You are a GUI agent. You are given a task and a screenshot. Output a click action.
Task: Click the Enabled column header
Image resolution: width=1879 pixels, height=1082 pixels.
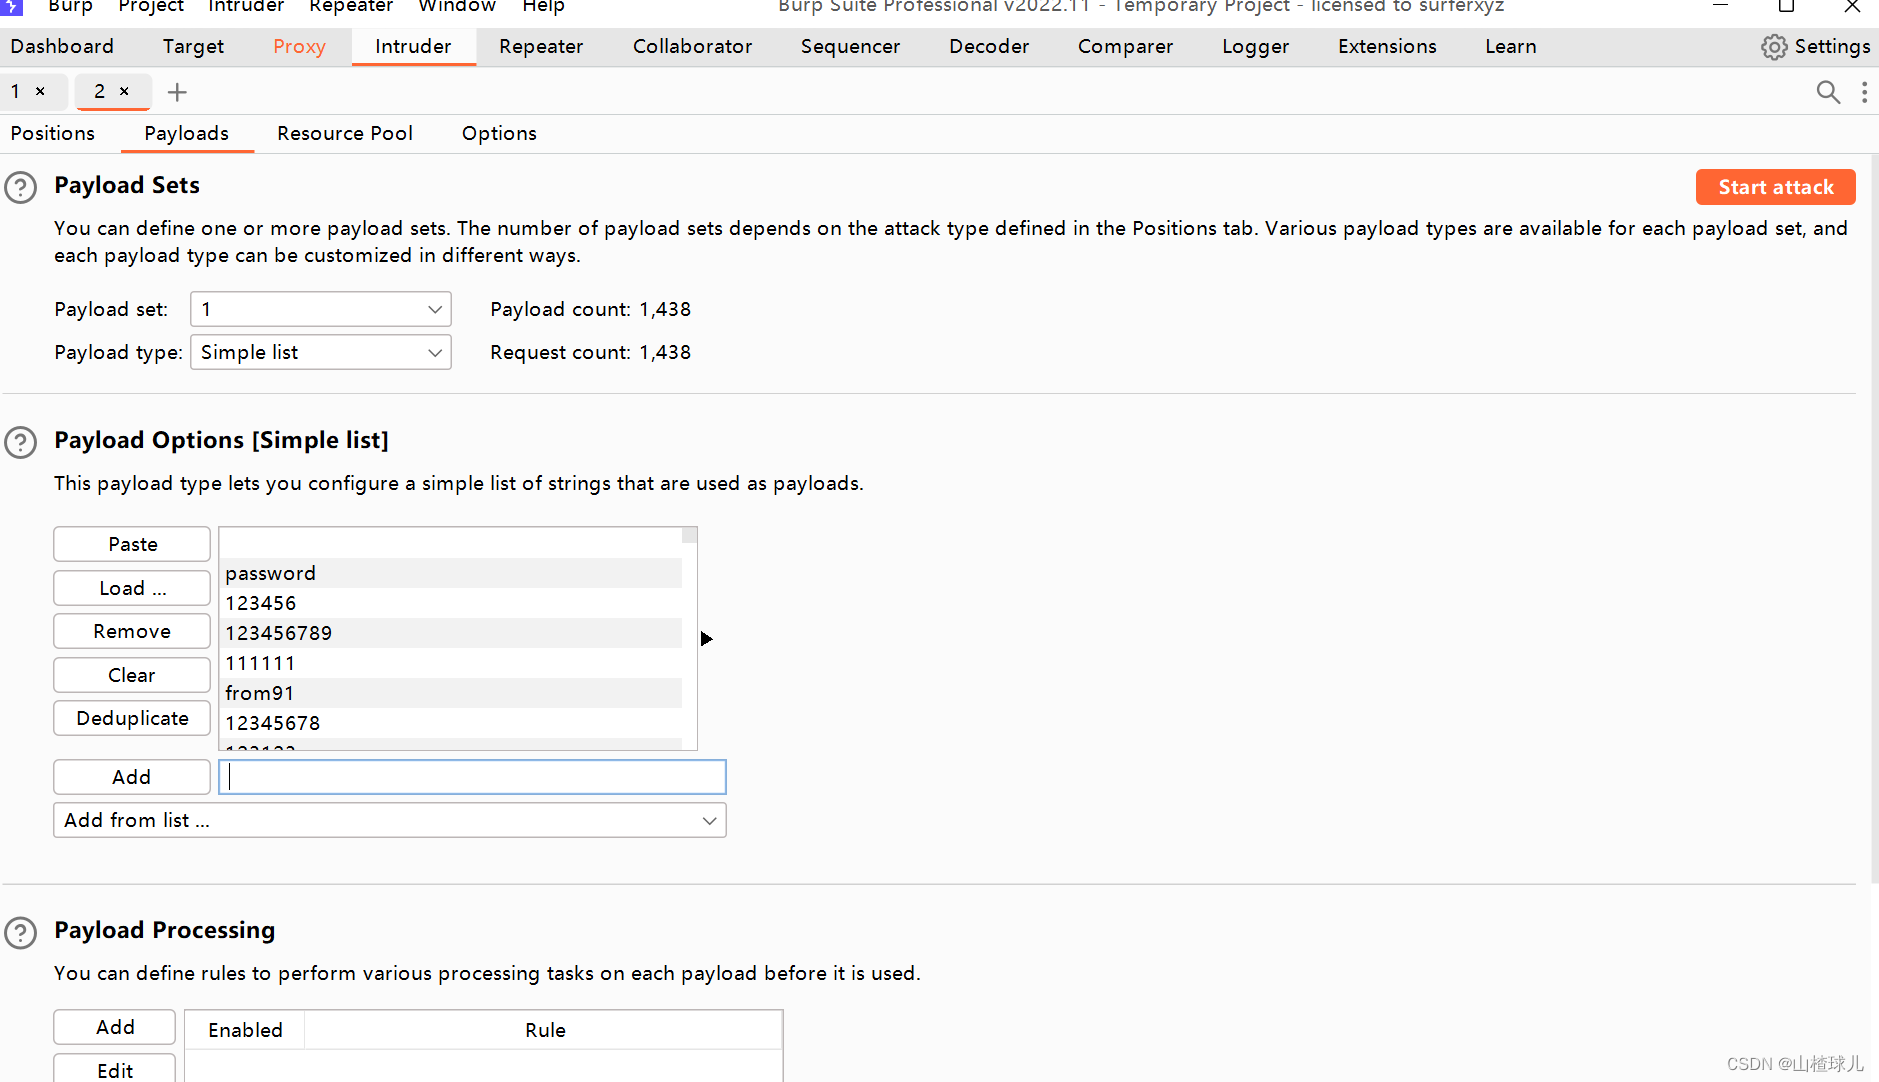(x=245, y=1030)
